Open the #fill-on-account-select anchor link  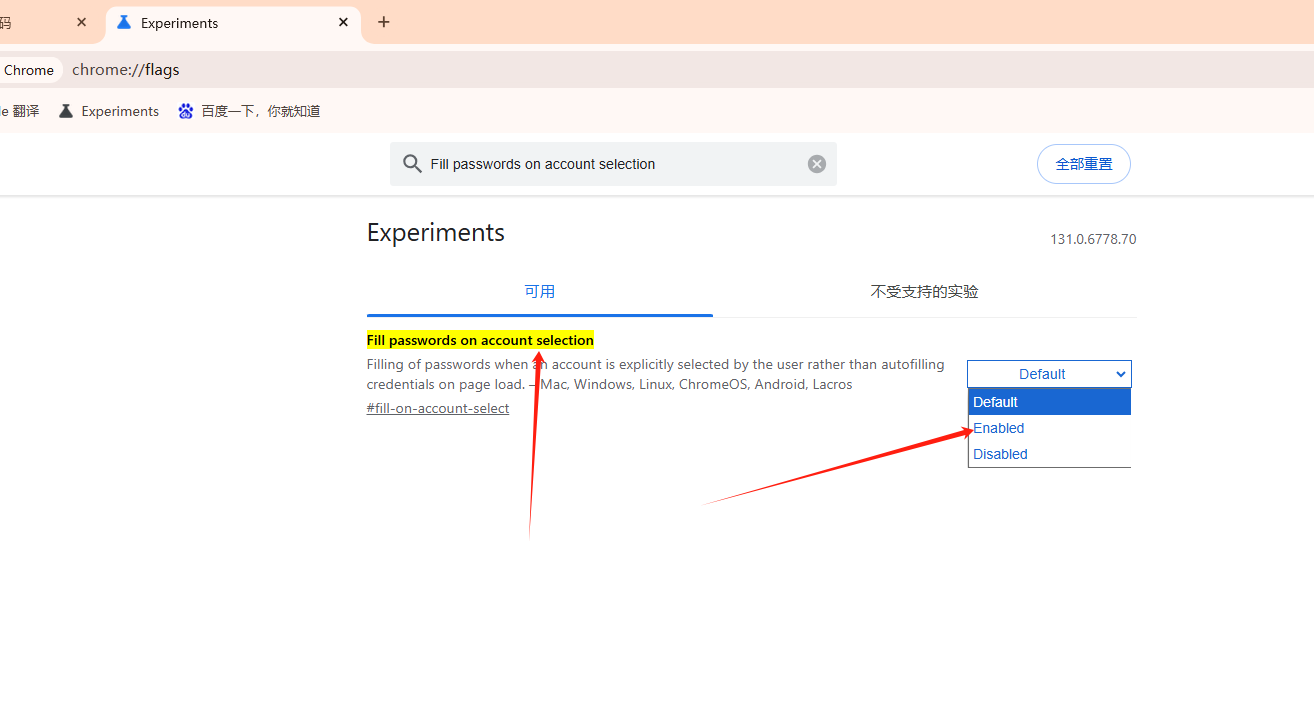coord(438,408)
